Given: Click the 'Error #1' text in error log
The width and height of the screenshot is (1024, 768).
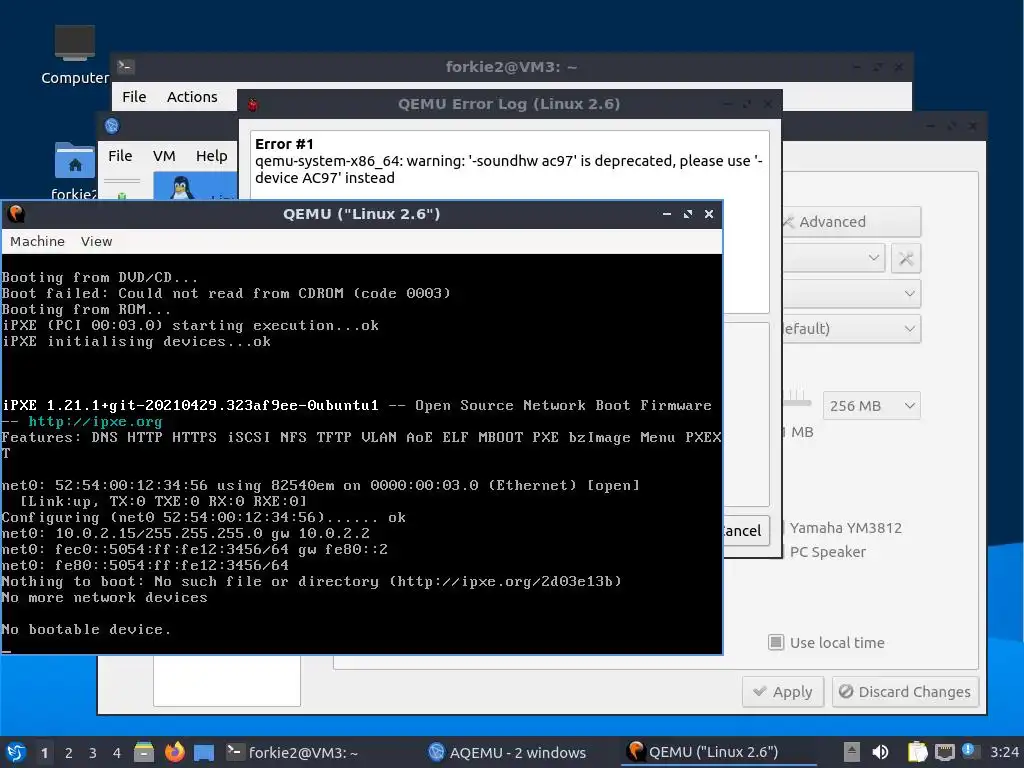Looking at the screenshot, I should click(284, 144).
